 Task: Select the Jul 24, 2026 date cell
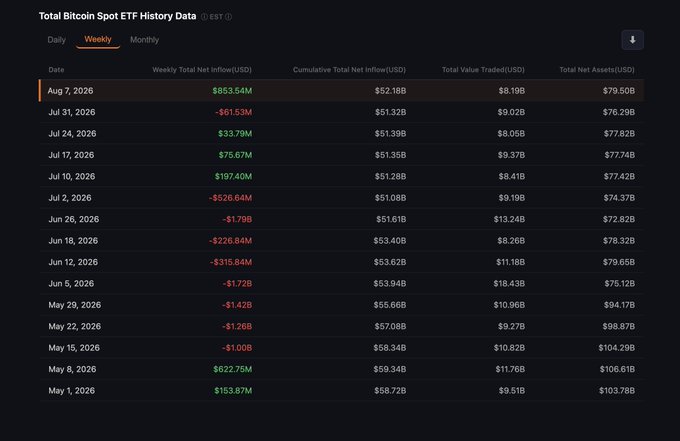[72, 134]
